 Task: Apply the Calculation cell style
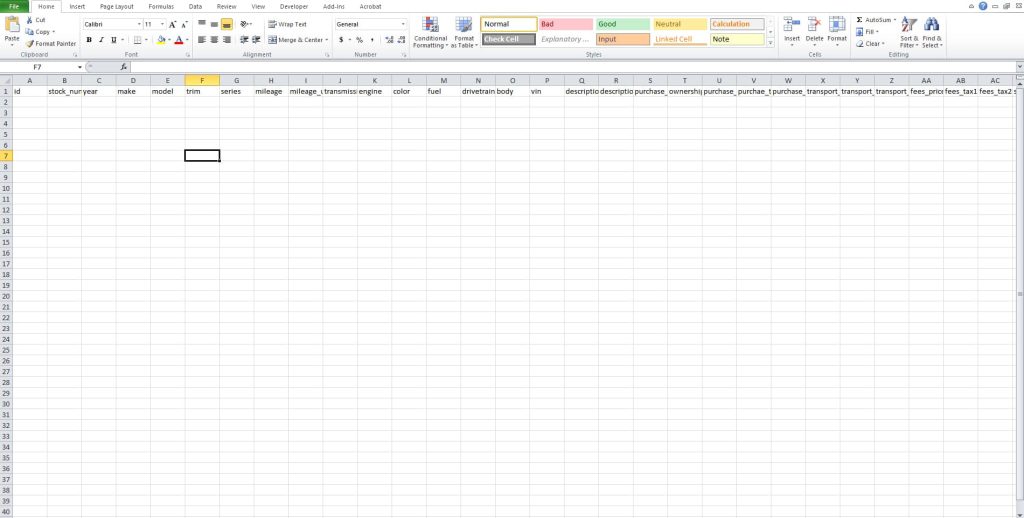737,24
